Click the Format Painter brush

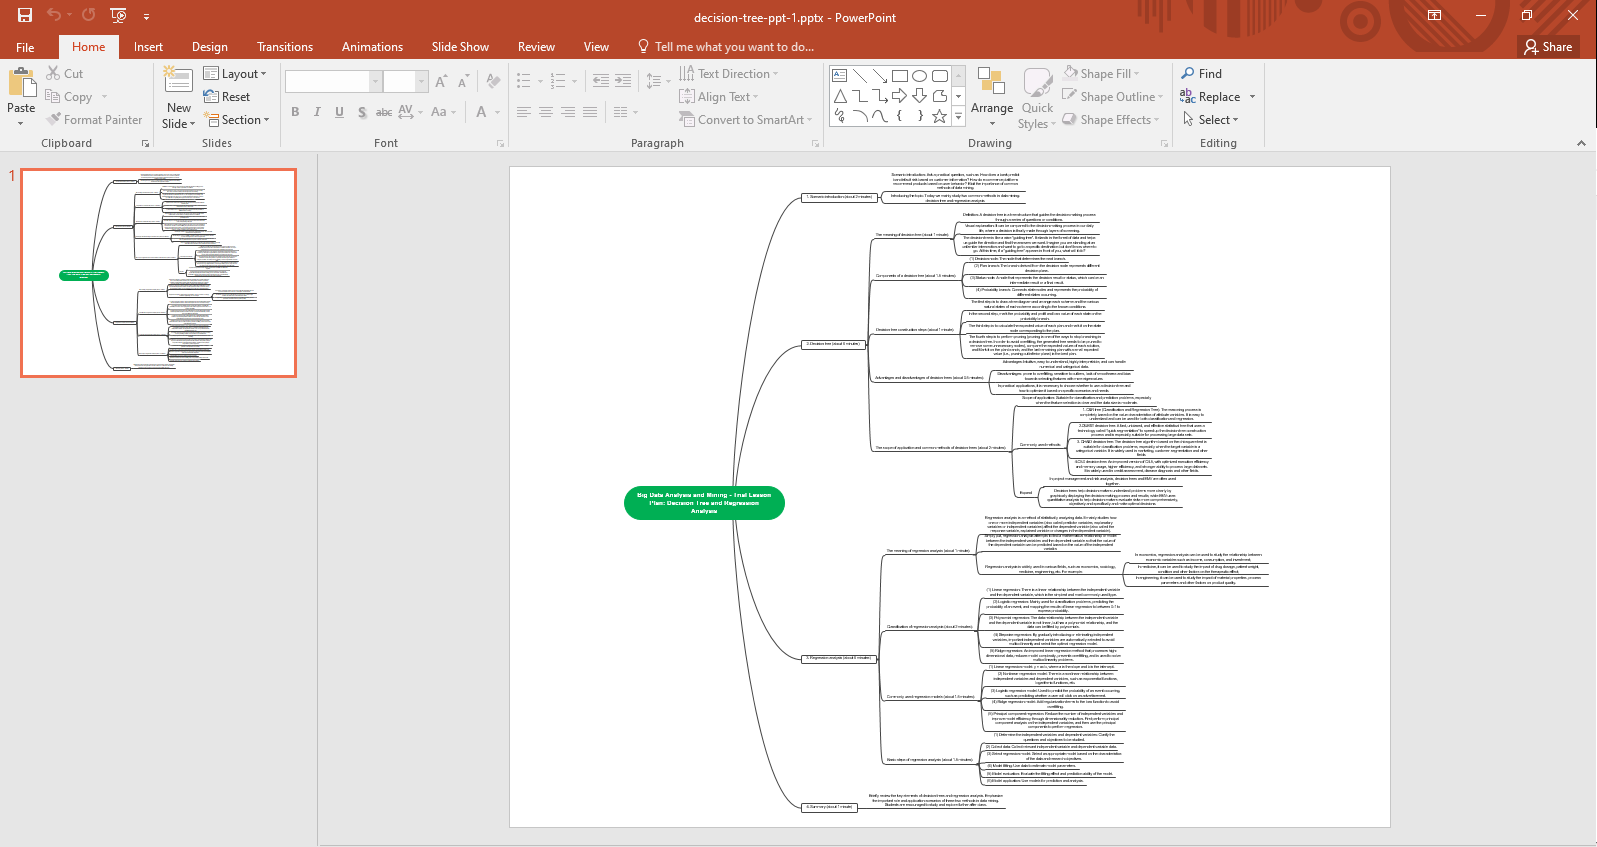pos(94,120)
